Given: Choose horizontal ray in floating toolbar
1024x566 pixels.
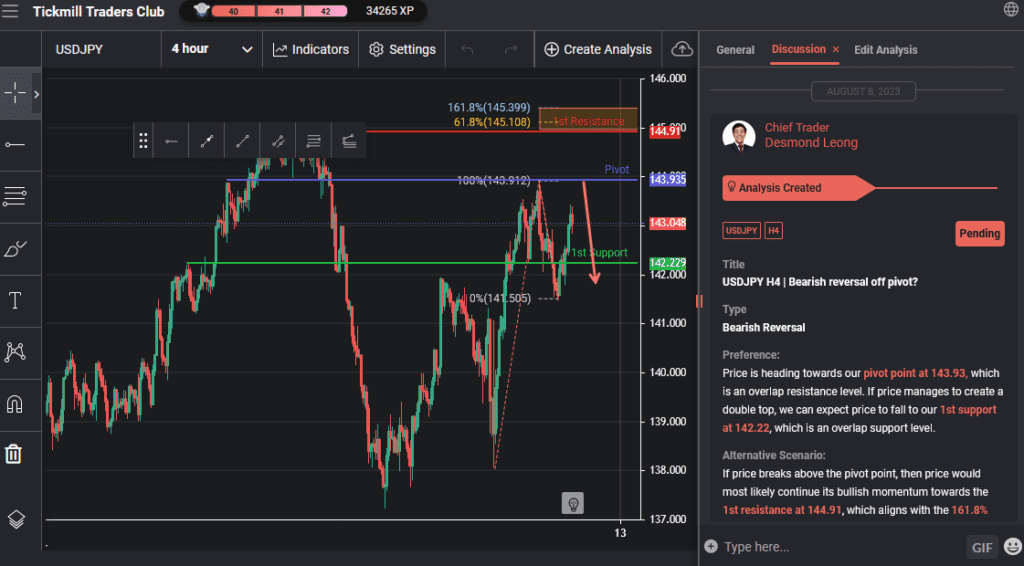Looking at the screenshot, I should 171,140.
